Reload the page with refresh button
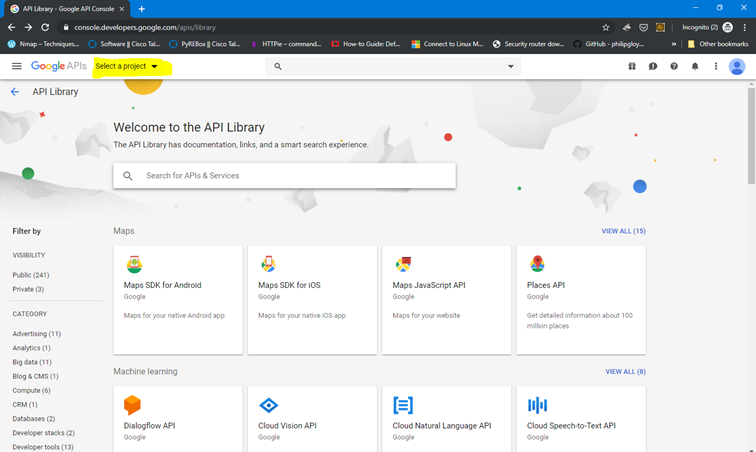This screenshot has width=756, height=452. [45, 27]
